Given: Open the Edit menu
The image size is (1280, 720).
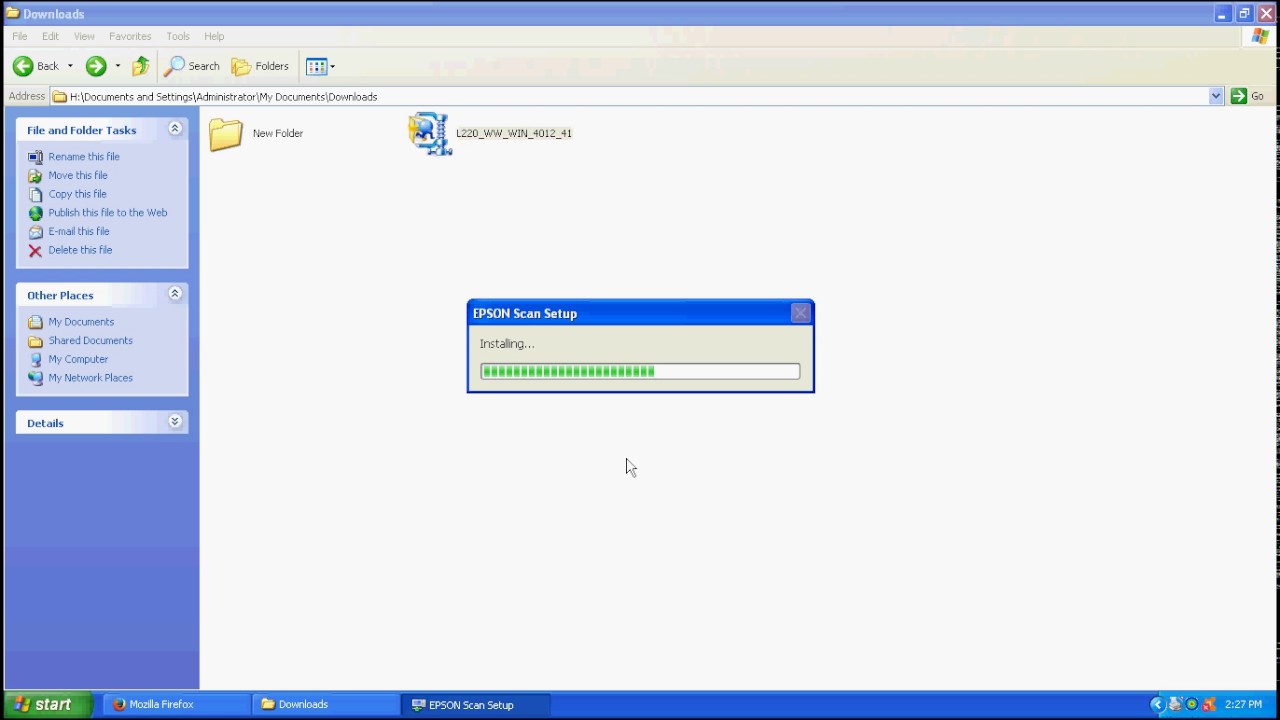Looking at the screenshot, I should tap(50, 36).
